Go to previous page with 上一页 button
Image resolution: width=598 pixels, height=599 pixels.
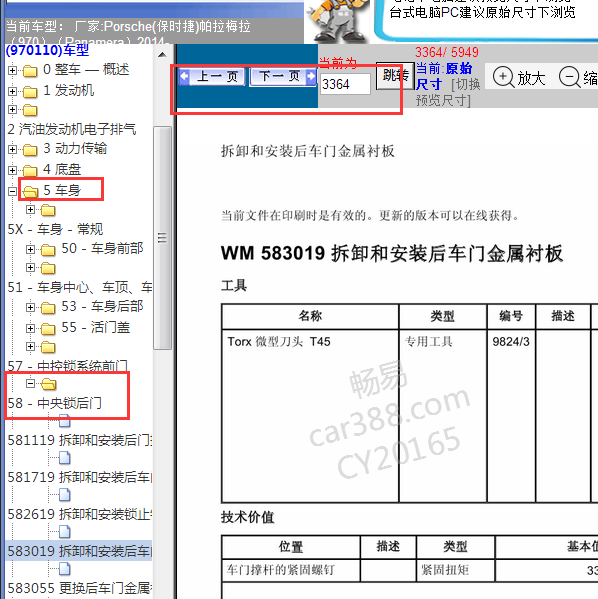coord(212,77)
